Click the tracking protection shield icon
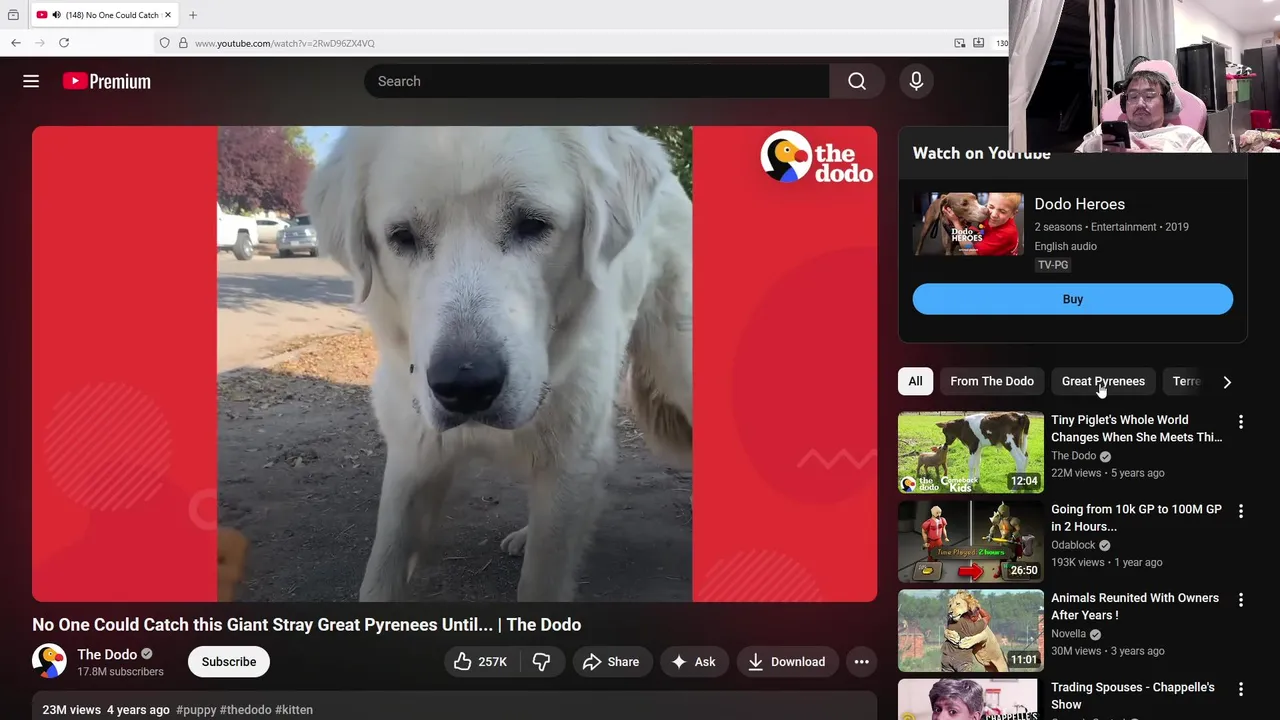The height and width of the screenshot is (720, 1280). [165, 43]
